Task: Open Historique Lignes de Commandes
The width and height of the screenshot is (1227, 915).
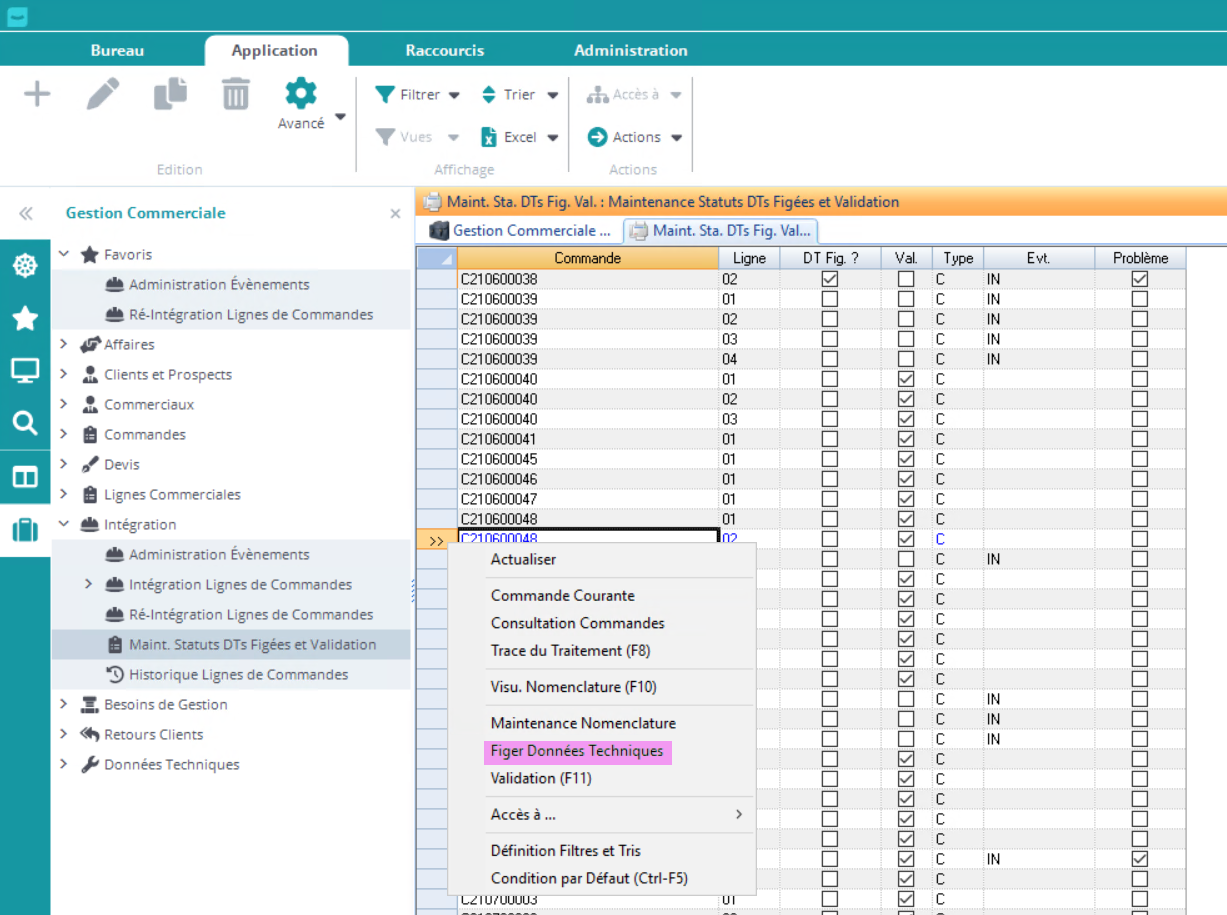Action: point(238,674)
